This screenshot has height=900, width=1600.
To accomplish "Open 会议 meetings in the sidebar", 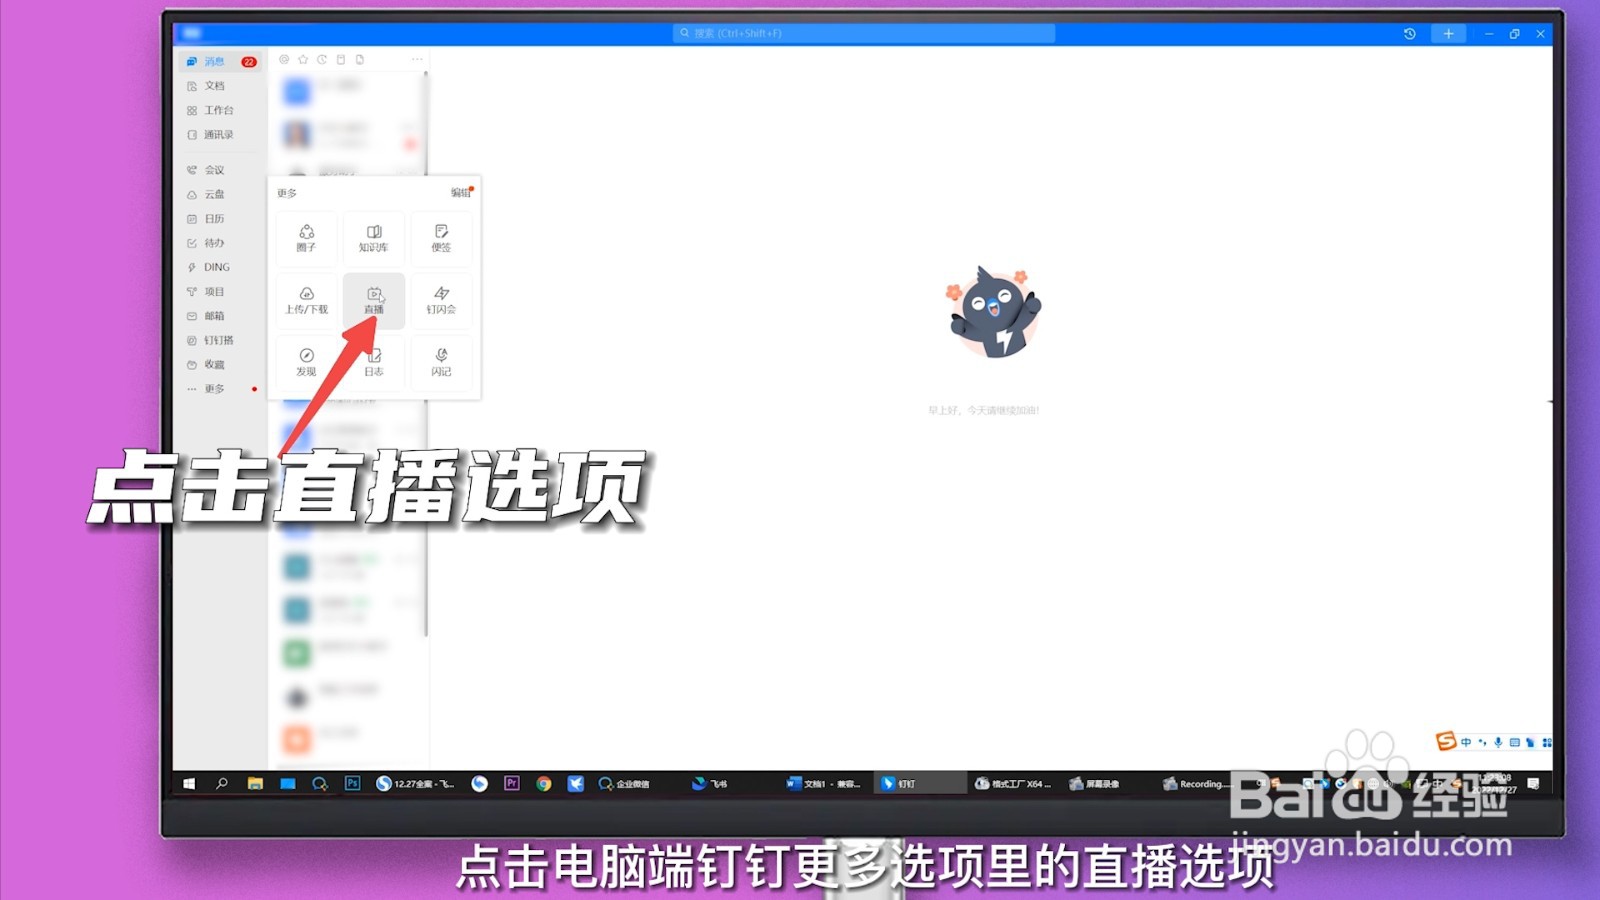I will pyautogui.click(x=206, y=170).
